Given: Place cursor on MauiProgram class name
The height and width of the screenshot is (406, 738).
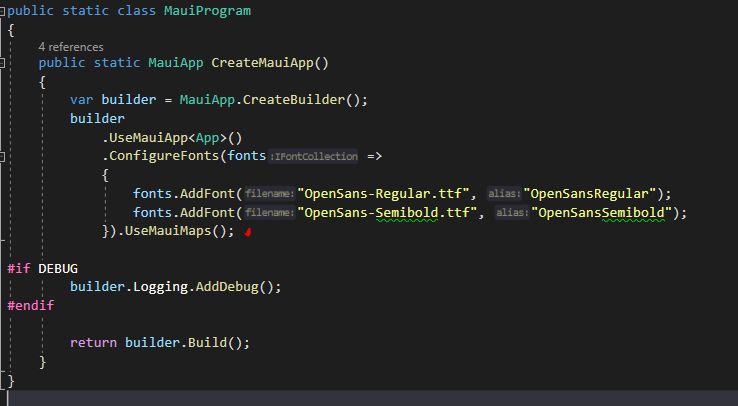Looking at the screenshot, I should [x=207, y=11].
